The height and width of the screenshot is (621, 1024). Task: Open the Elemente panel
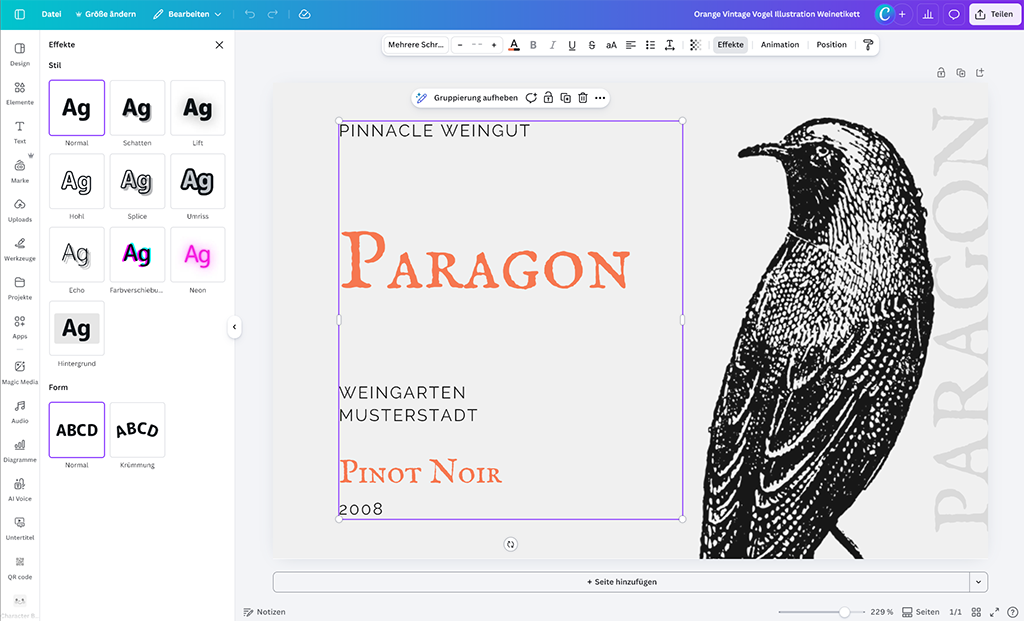click(x=20, y=93)
